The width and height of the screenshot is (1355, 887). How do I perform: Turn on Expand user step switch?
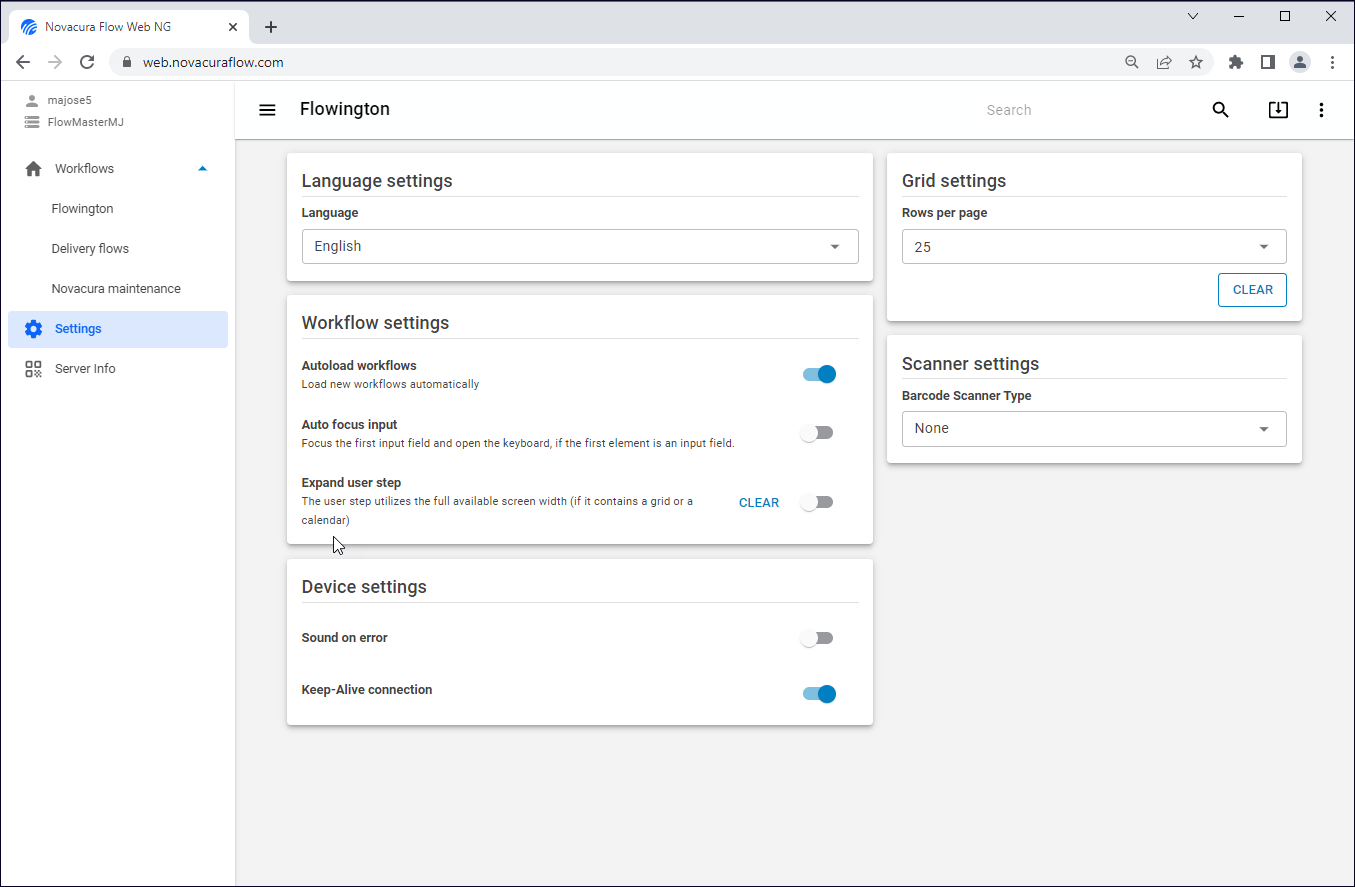coord(817,502)
